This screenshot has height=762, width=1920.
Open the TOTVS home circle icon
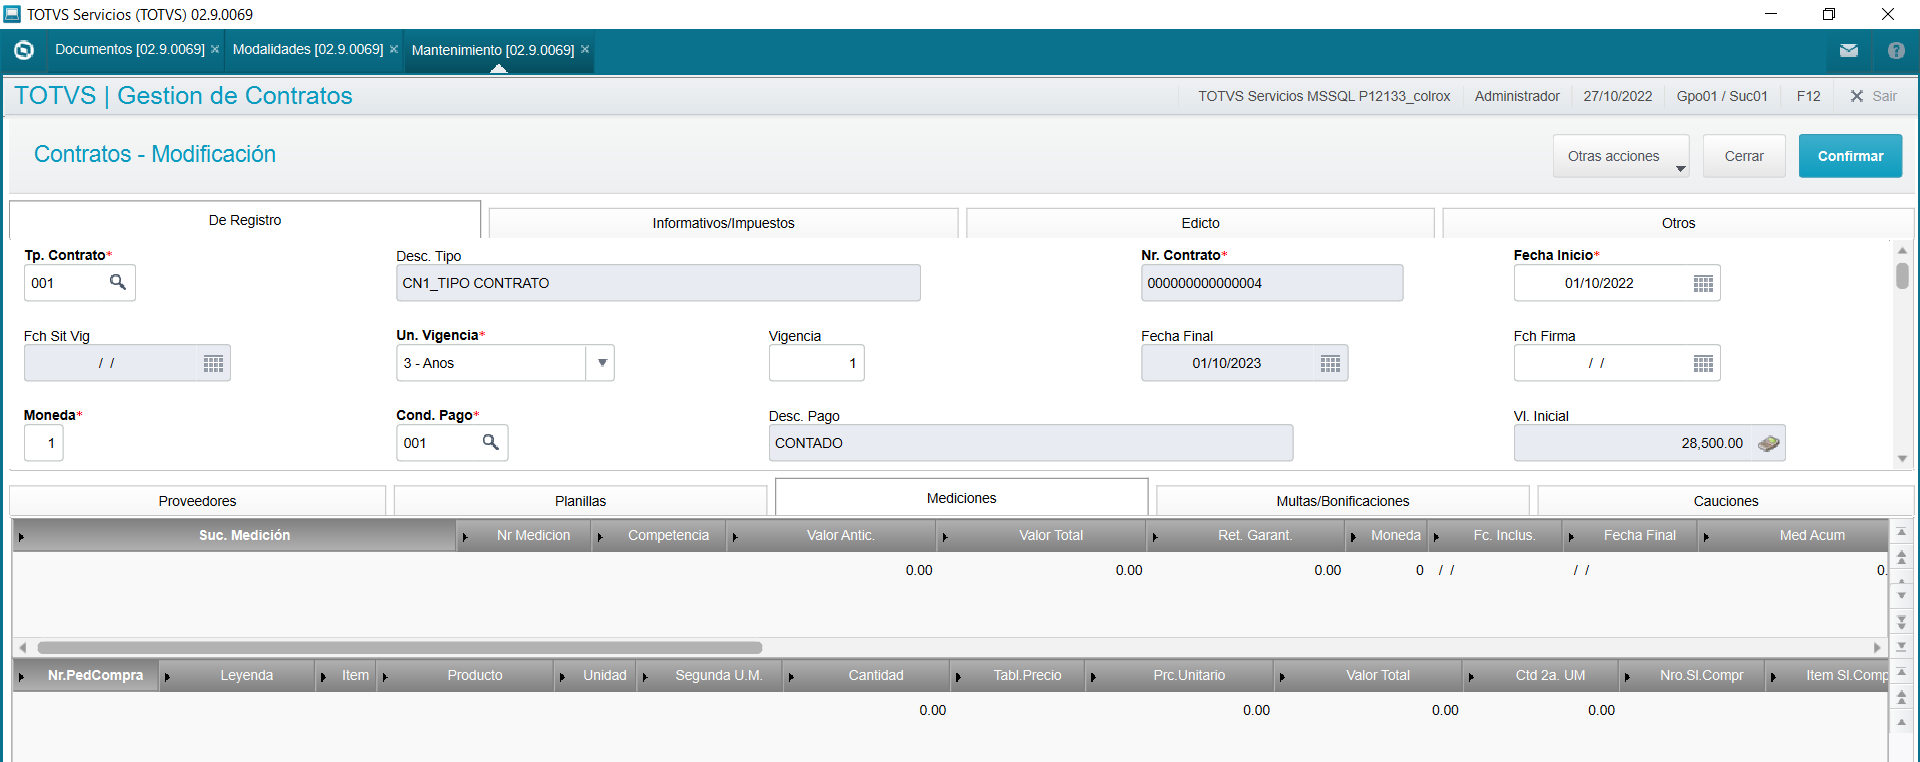pyautogui.click(x=24, y=50)
